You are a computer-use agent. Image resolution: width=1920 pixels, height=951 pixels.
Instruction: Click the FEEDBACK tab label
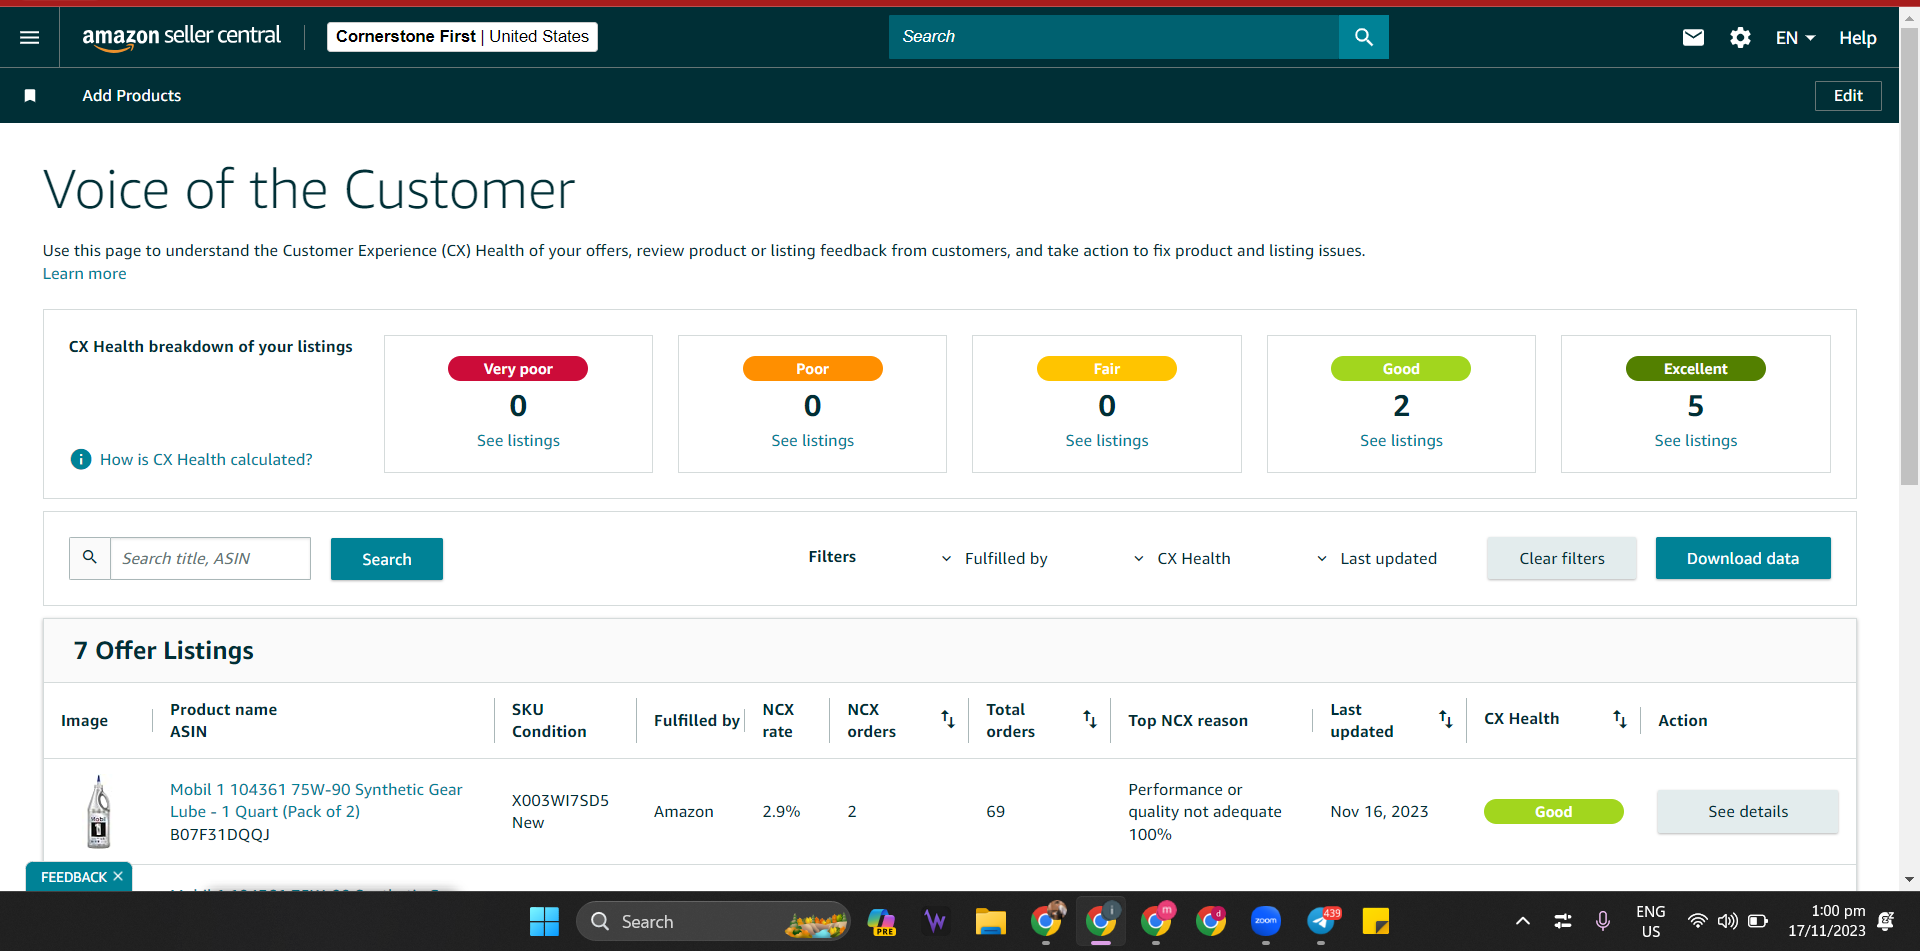pos(74,877)
